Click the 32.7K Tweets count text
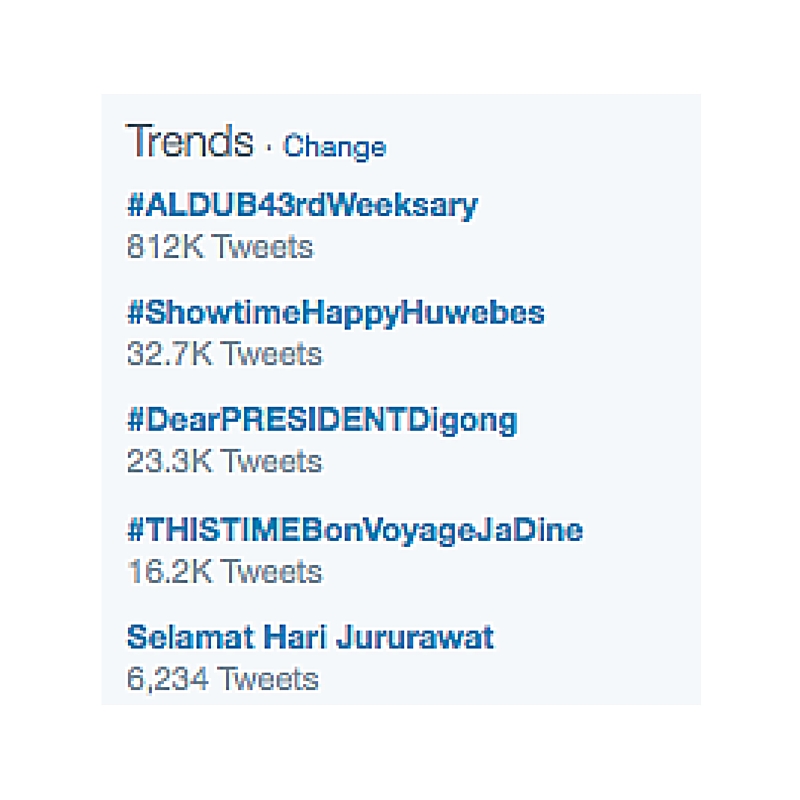This screenshot has height=800, width=800. tap(224, 354)
